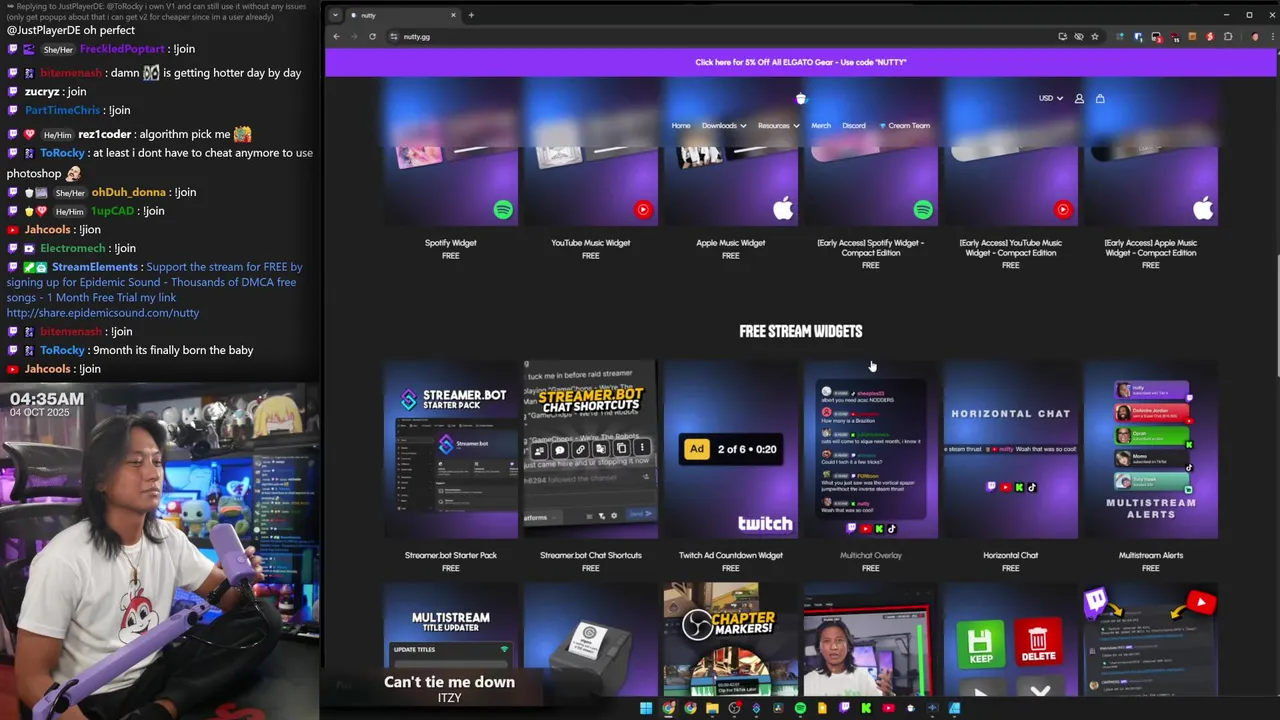Expand the Resources menu
The image size is (1280, 720).
pos(778,125)
